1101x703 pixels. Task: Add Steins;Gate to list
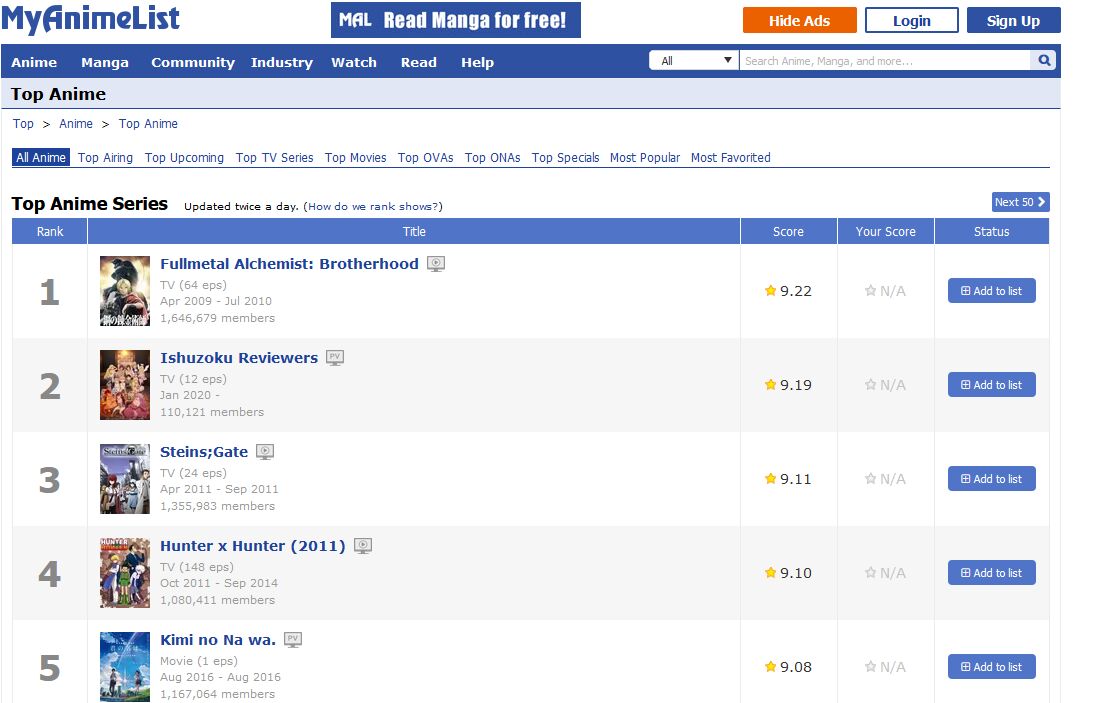tap(991, 479)
